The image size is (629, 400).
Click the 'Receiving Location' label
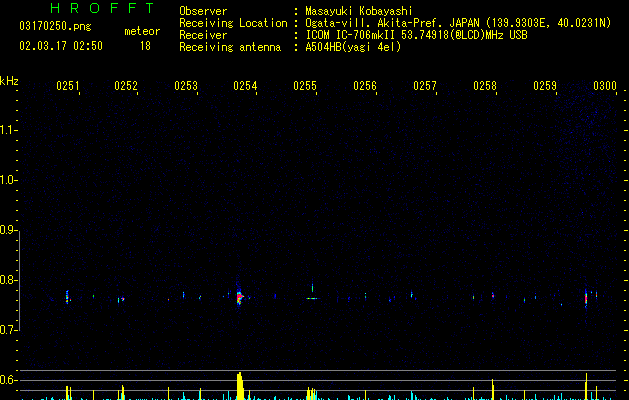[x=233, y=23]
